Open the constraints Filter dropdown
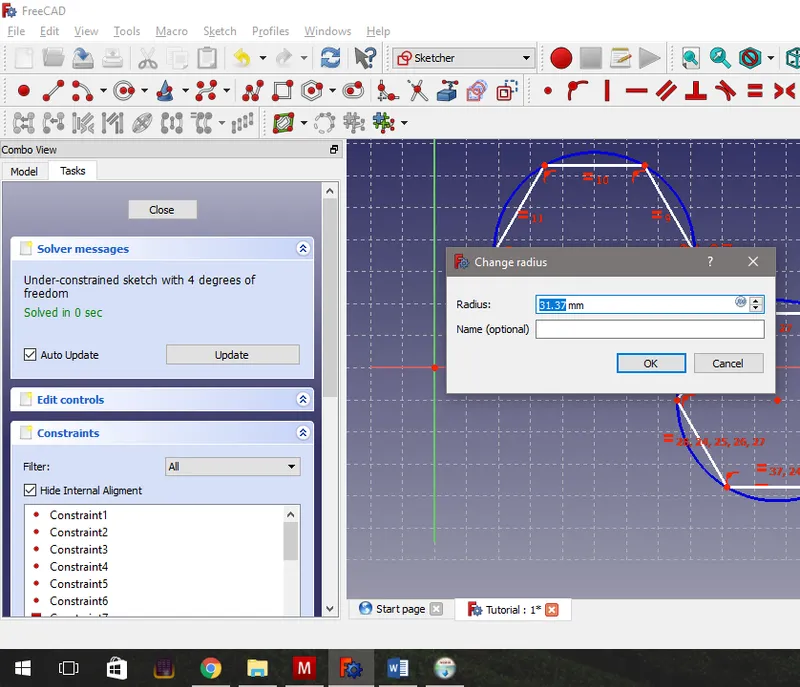The image size is (800, 687). tap(232, 466)
